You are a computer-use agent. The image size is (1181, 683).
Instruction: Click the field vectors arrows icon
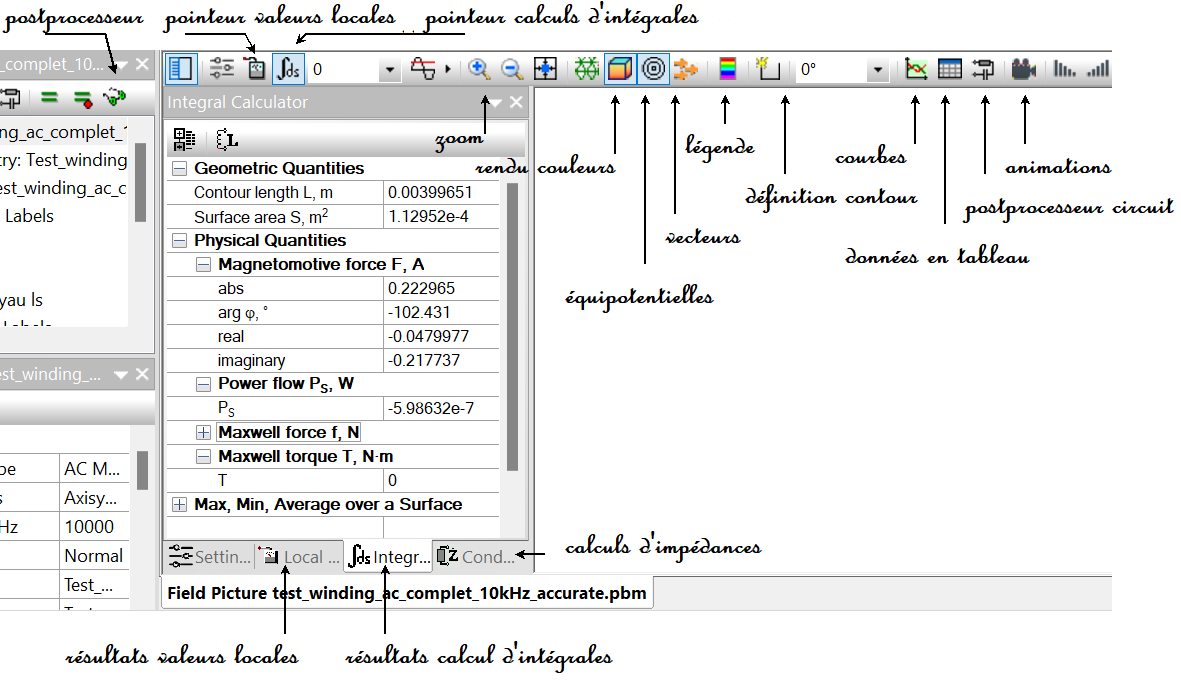[x=686, y=69]
